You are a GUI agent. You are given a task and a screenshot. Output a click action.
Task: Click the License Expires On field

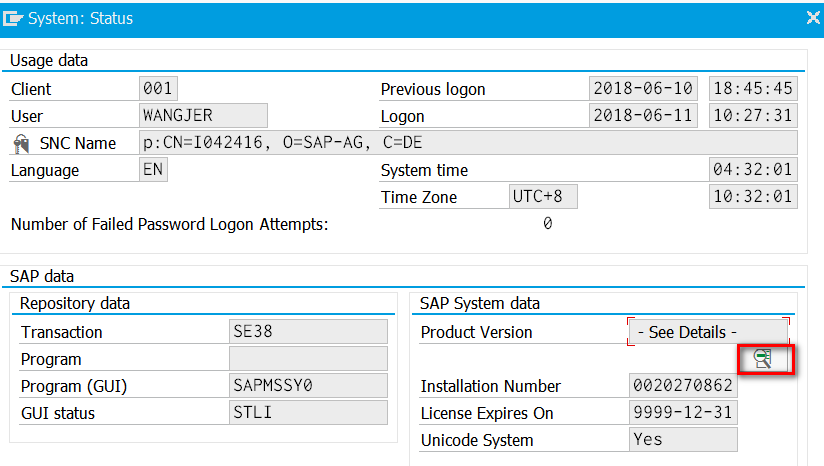[x=683, y=413]
